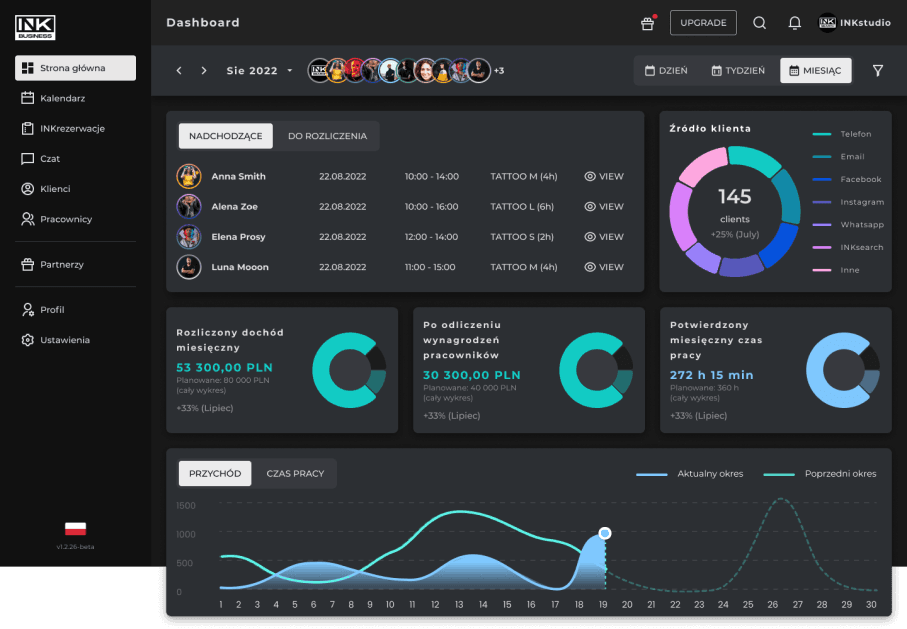The height and width of the screenshot is (629, 907).
Task: Click the Partnerzy gift icon
Action: [27, 264]
